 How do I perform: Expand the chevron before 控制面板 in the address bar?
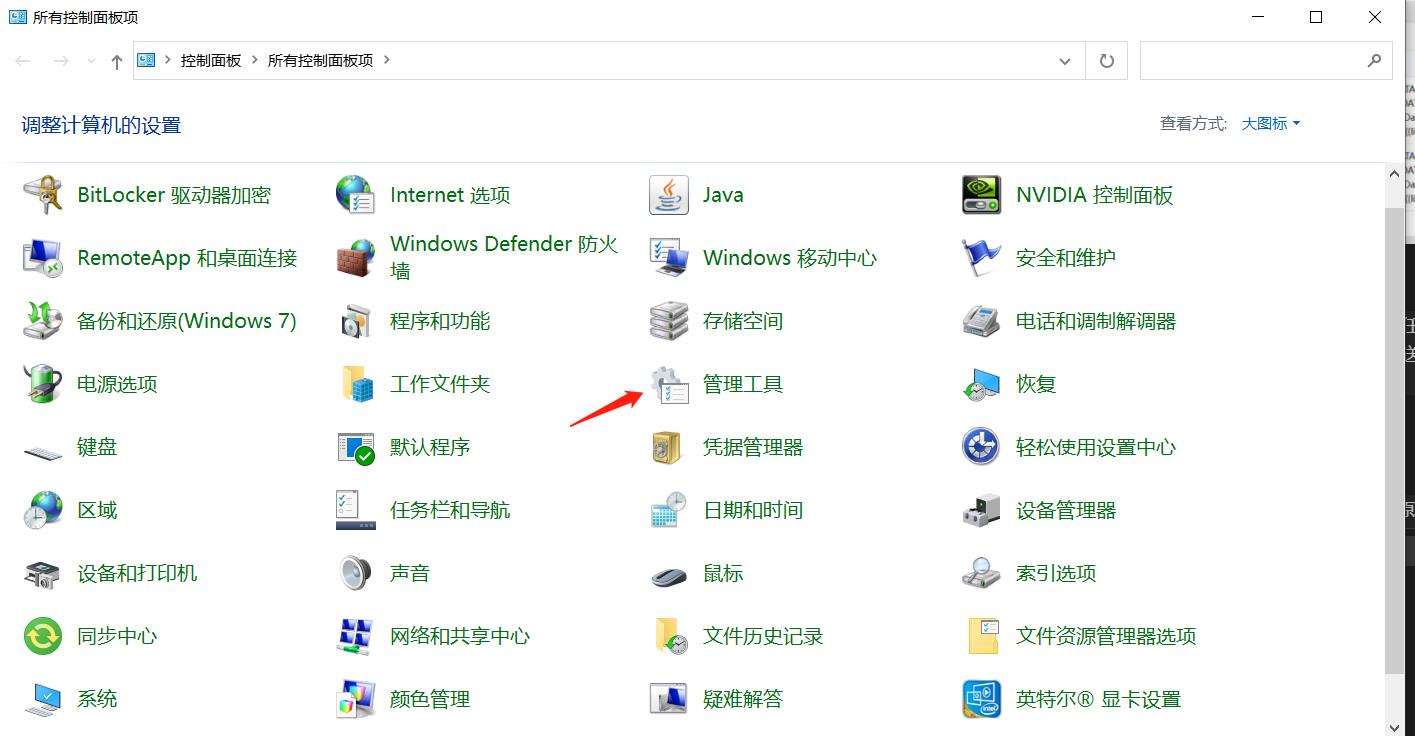168,60
